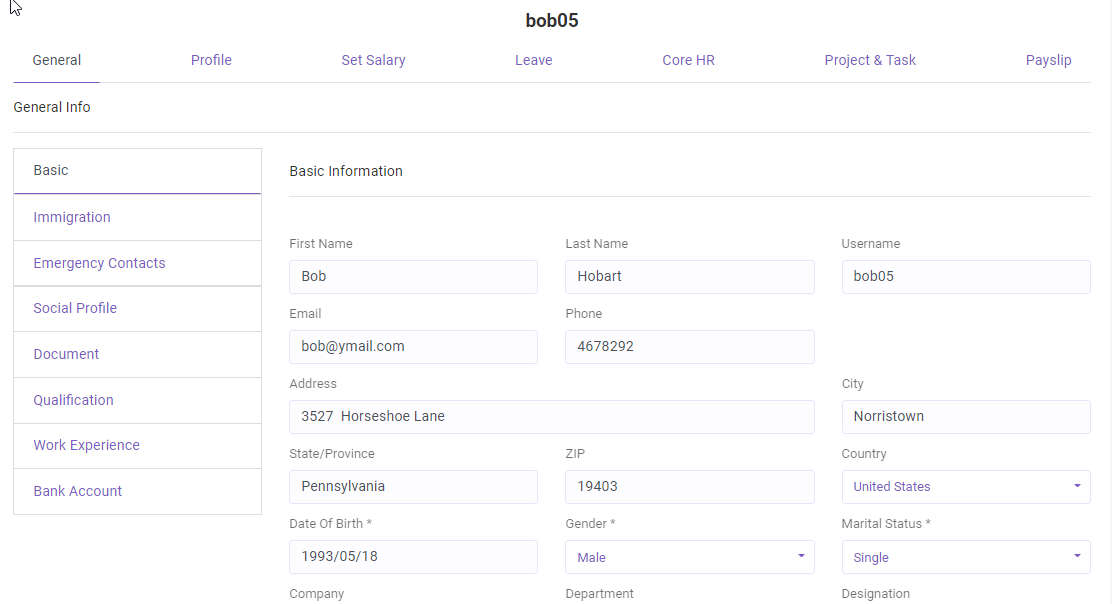The height and width of the screenshot is (604, 1112).
Task: Go to Core HR tab
Action: (688, 60)
